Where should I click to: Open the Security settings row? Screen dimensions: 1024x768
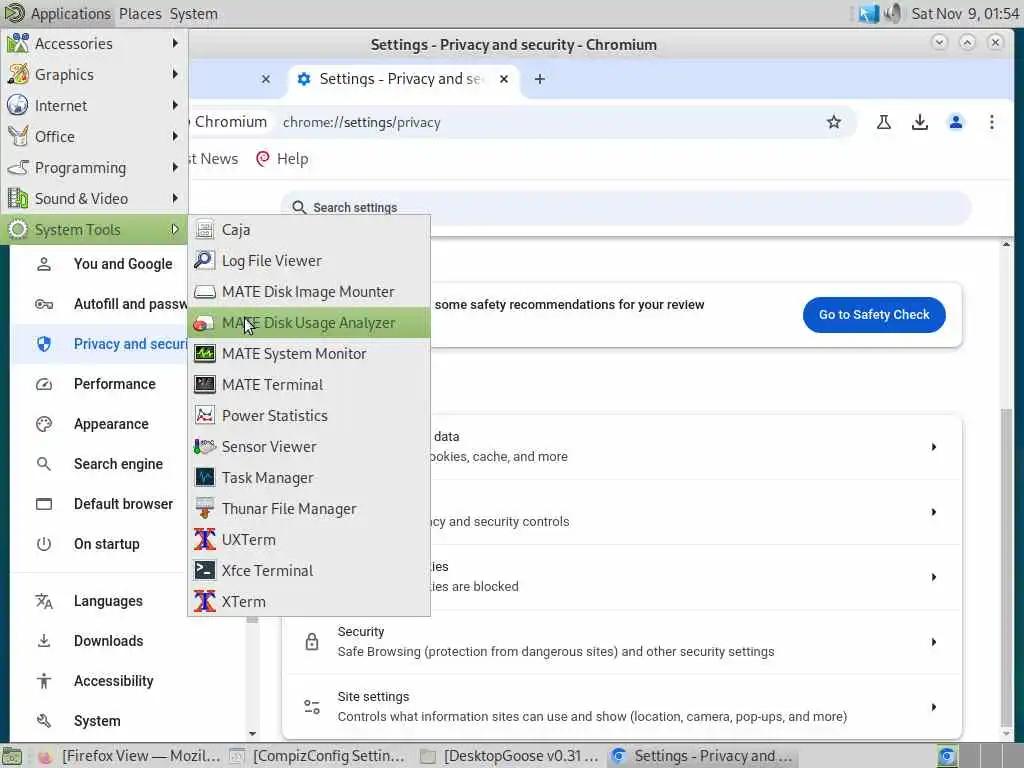coord(622,642)
